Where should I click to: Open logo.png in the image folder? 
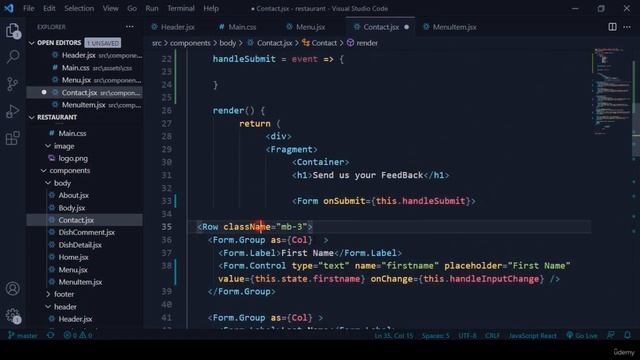tap(85, 158)
